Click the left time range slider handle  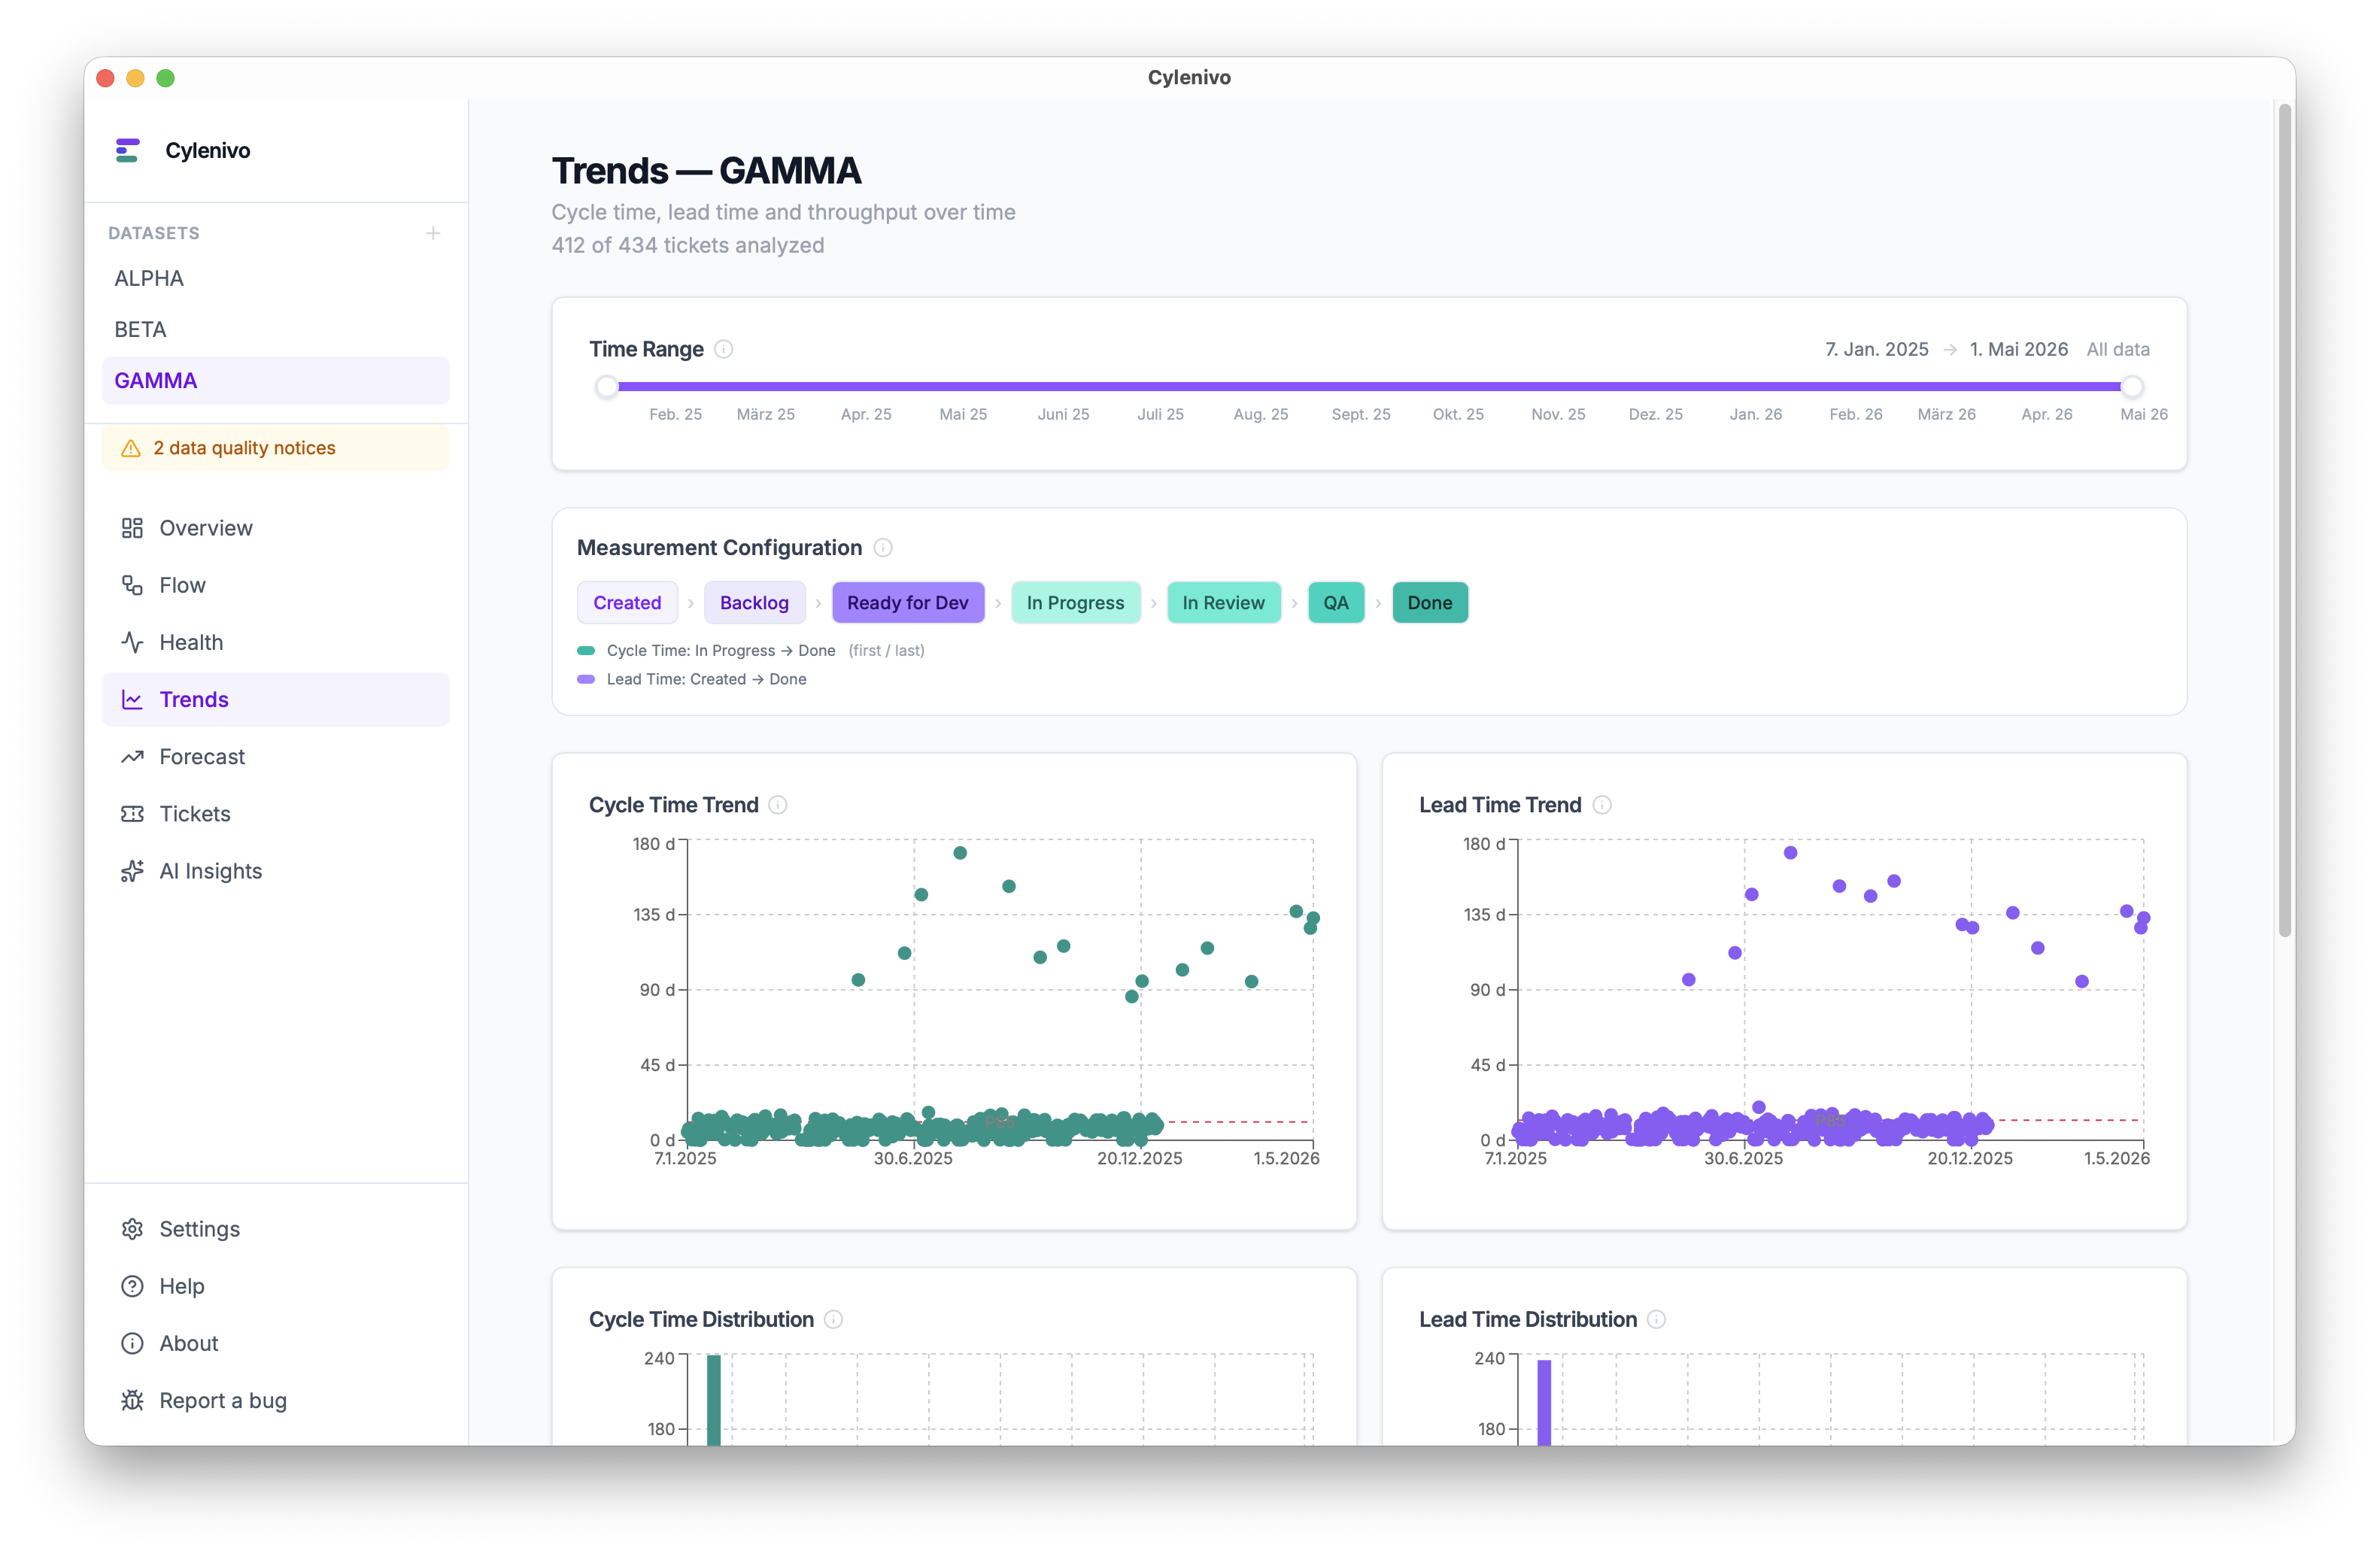coord(607,387)
